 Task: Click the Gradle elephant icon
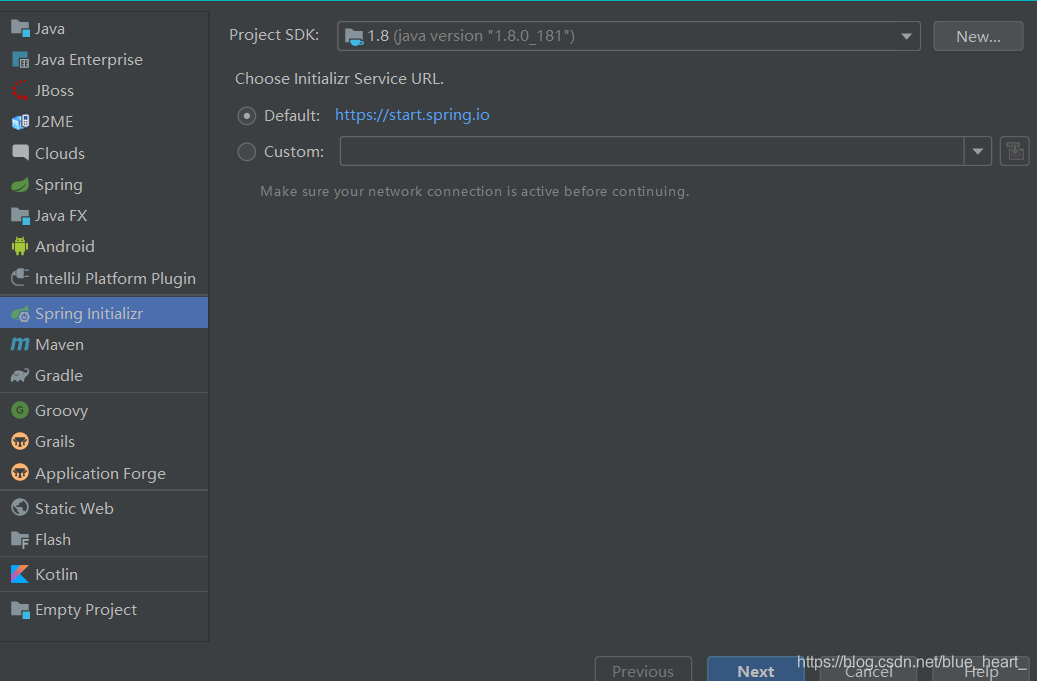pos(21,376)
